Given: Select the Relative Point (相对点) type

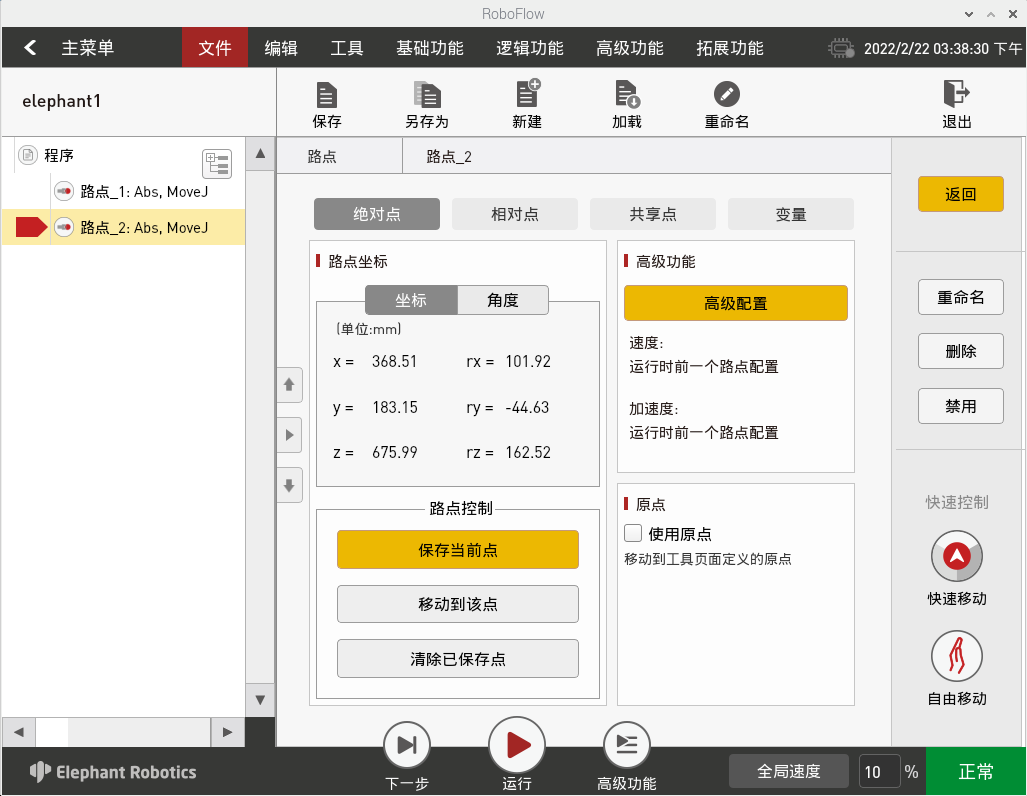Looking at the screenshot, I should (515, 214).
